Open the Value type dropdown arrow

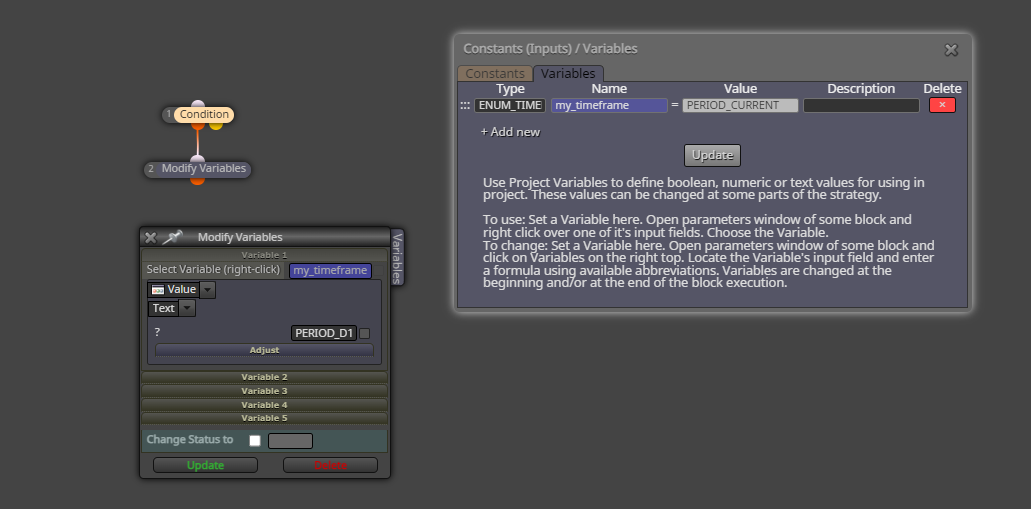coord(207,290)
